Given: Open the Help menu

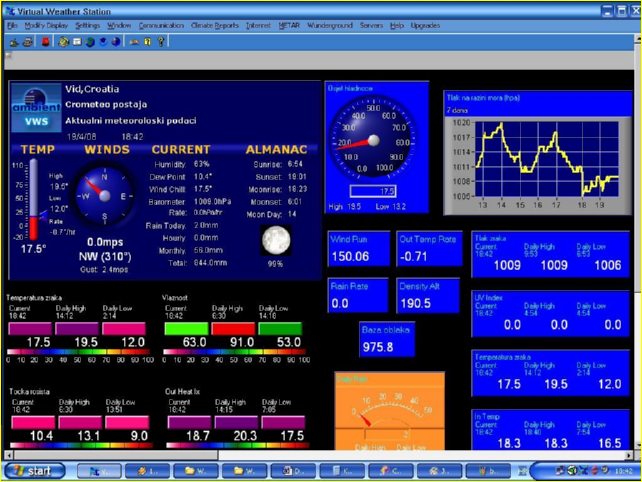Looking at the screenshot, I should tap(396, 25).
